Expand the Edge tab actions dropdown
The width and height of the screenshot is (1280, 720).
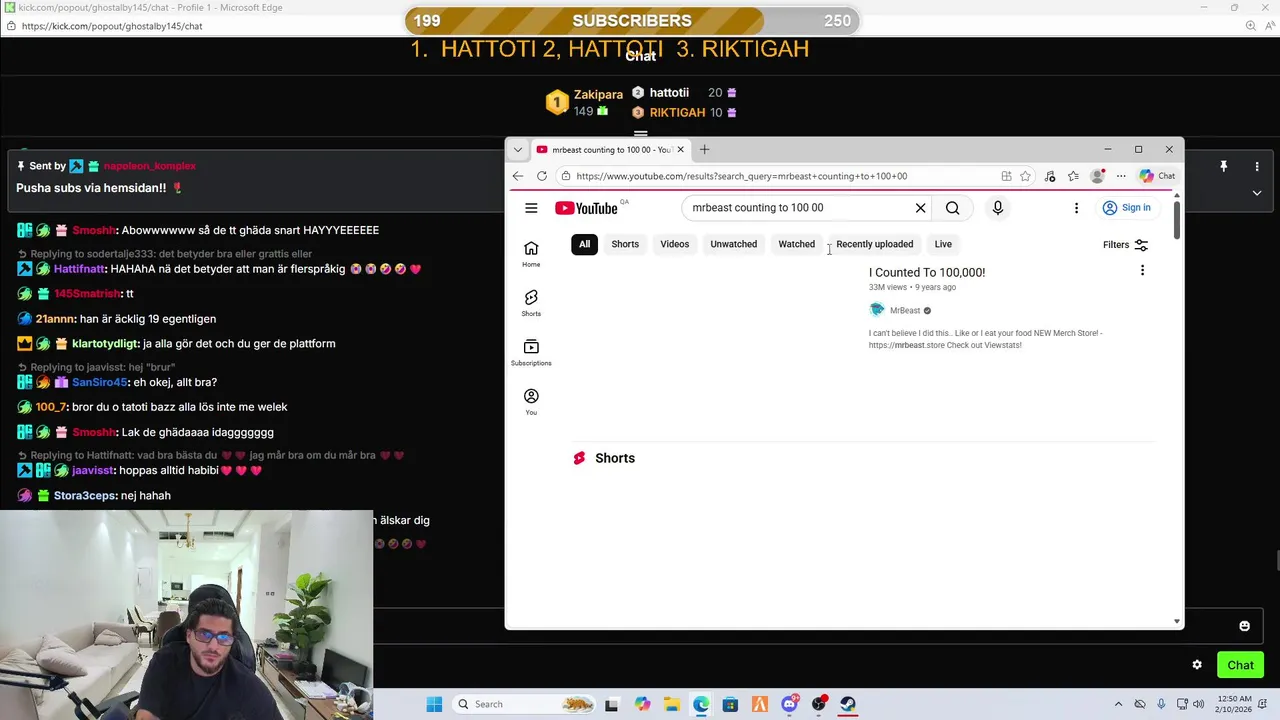pos(517,150)
